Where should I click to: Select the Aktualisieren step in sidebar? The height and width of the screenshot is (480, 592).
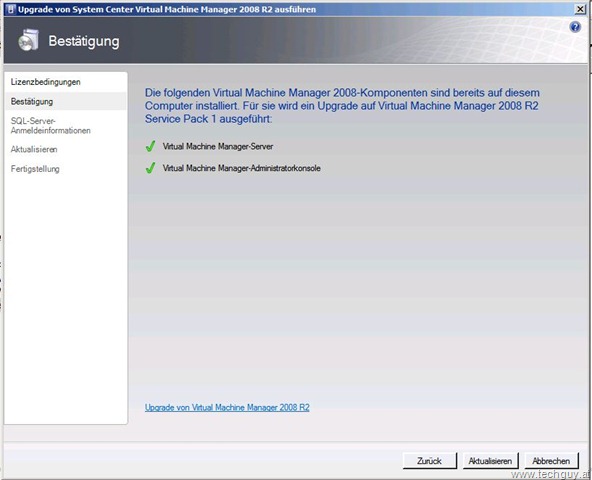[34, 150]
